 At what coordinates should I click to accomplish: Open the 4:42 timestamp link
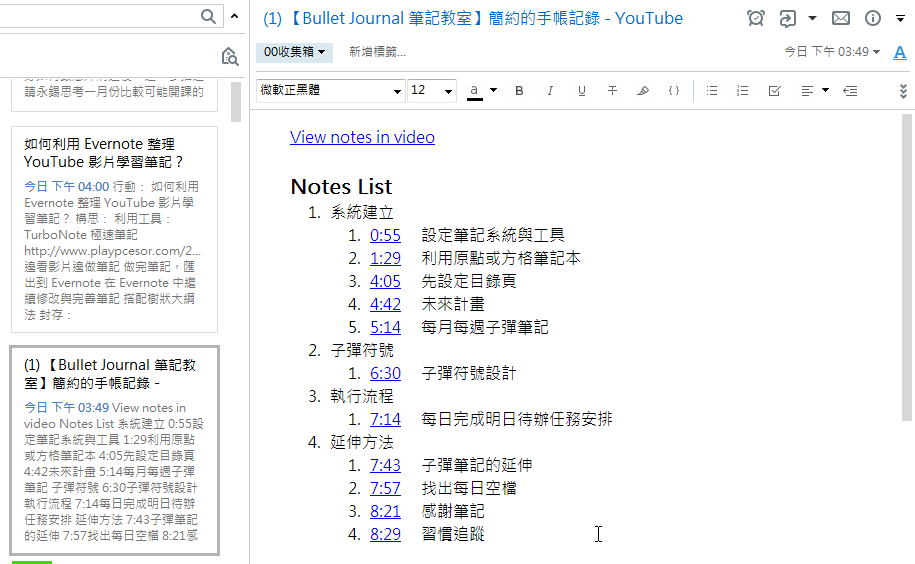click(x=385, y=304)
